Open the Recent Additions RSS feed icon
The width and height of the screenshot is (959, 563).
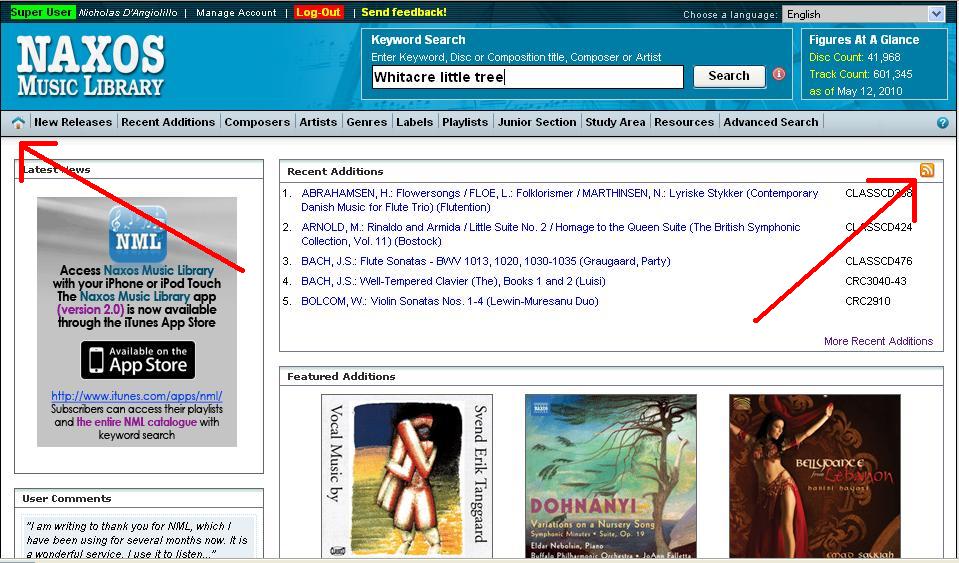click(x=927, y=170)
